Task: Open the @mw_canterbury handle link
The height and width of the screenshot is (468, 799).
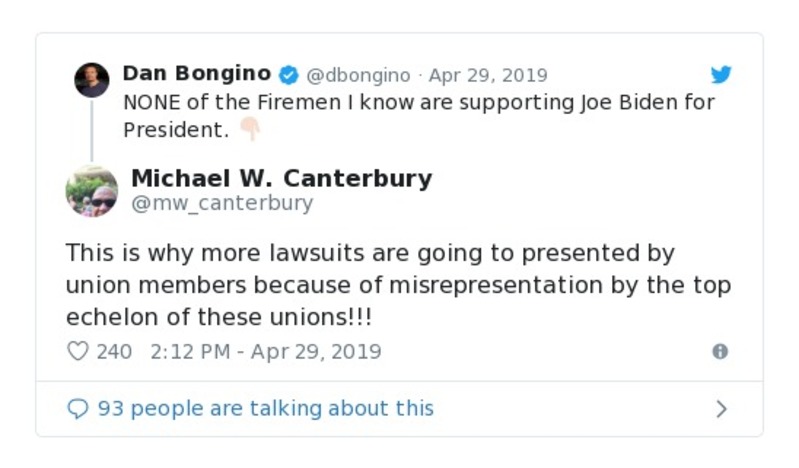Action: click(222, 203)
